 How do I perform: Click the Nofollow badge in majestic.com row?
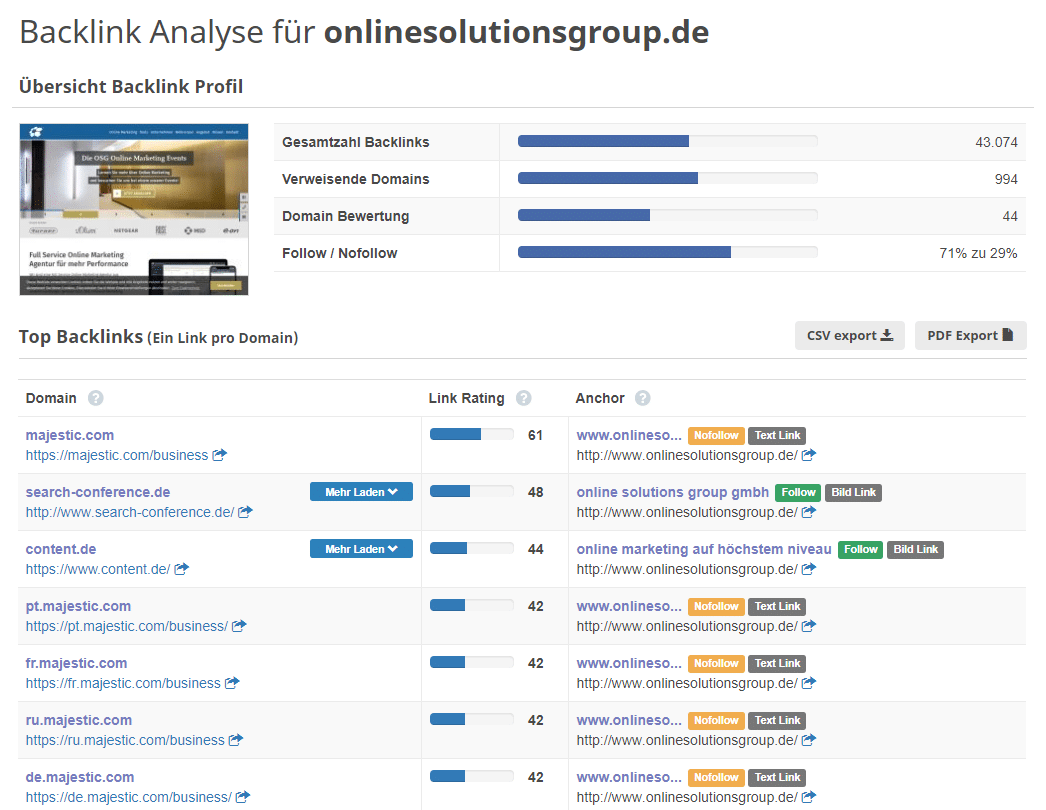(x=716, y=435)
